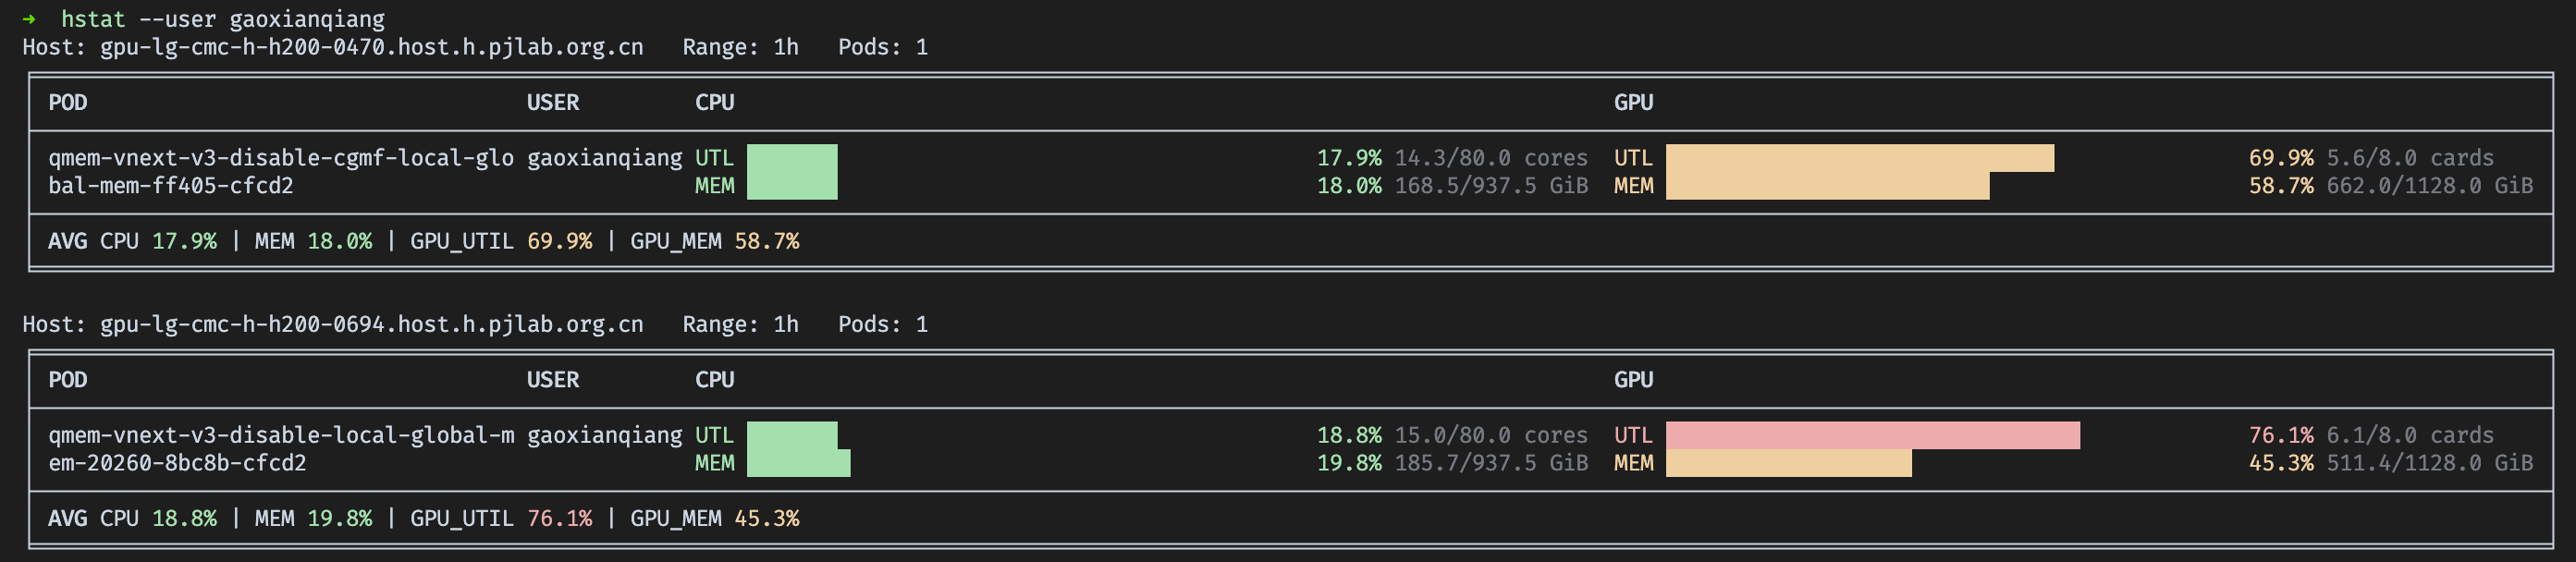This screenshot has width=2576, height=562.
Task: Click gaoxianqiang user in the second table
Action: coord(605,435)
